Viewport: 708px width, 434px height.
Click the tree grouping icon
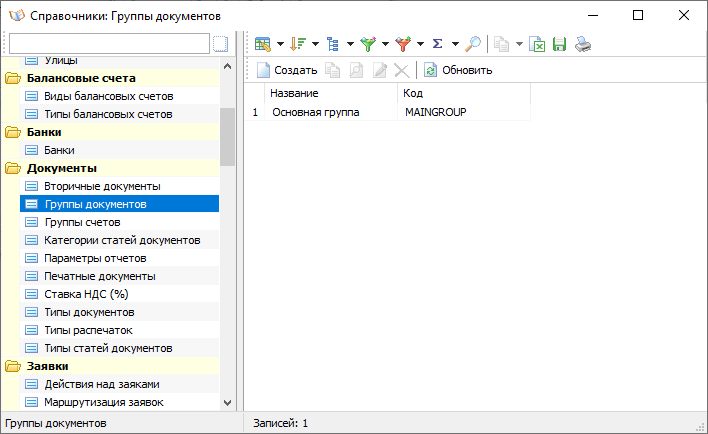tap(333, 44)
